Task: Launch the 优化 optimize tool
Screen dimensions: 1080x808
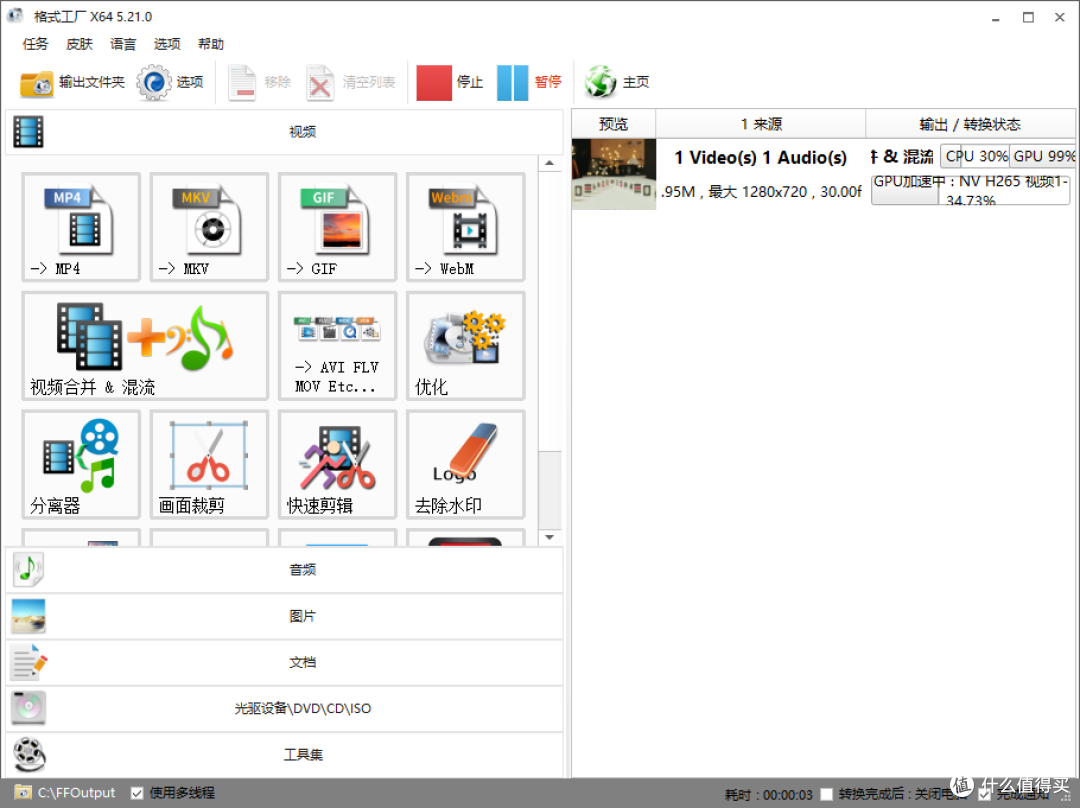Action: pyautogui.click(x=465, y=345)
